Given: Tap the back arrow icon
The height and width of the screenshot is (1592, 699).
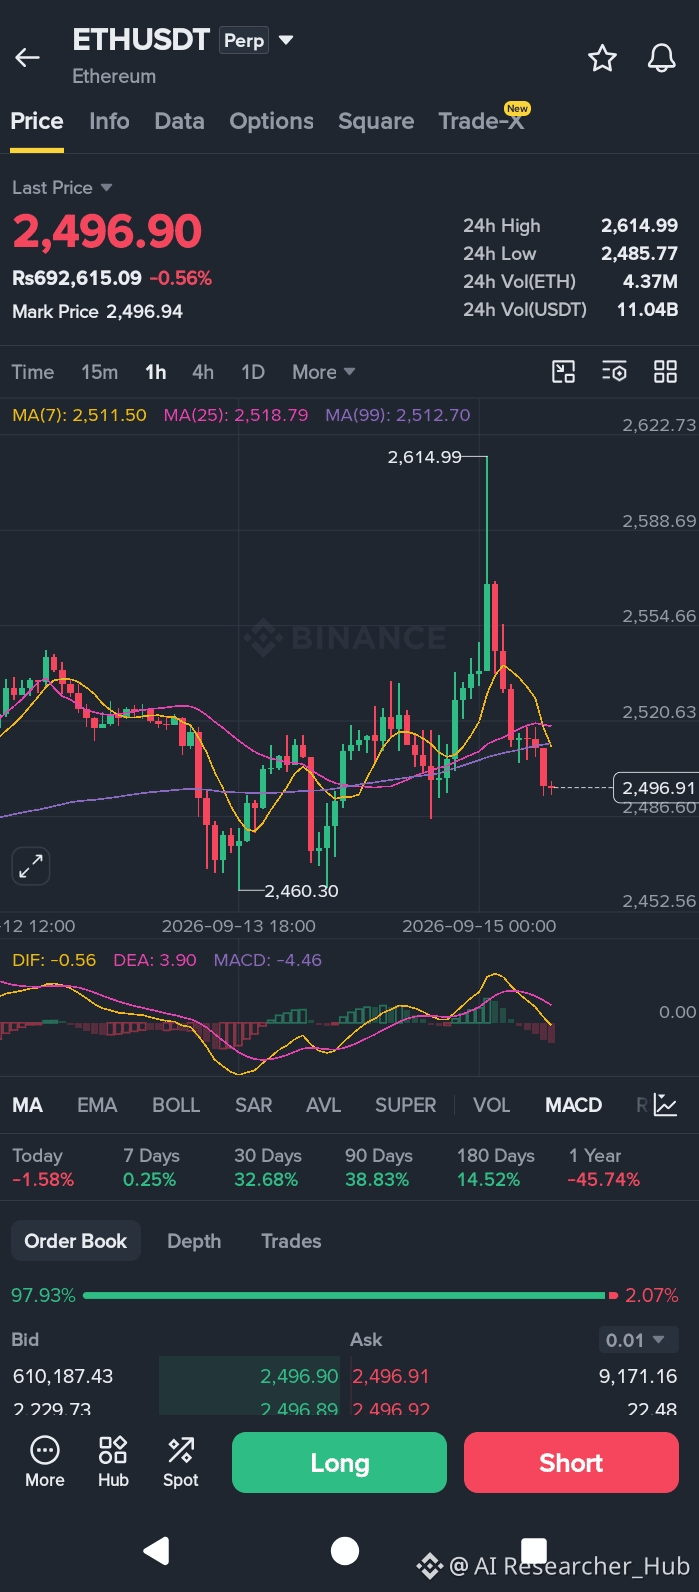Looking at the screenshot, I should [x=27, y=58].
